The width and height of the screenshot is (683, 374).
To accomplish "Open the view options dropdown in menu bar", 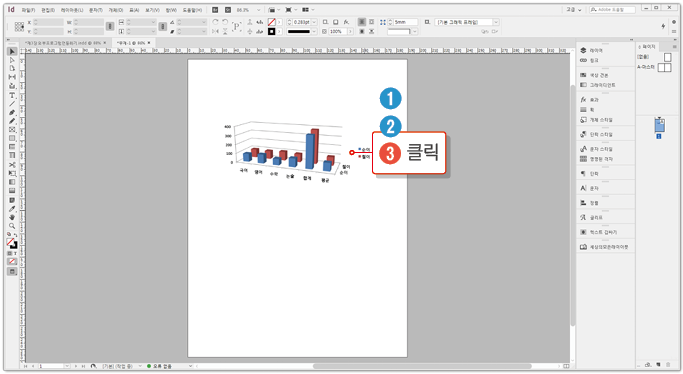I will tap(274, 10).
